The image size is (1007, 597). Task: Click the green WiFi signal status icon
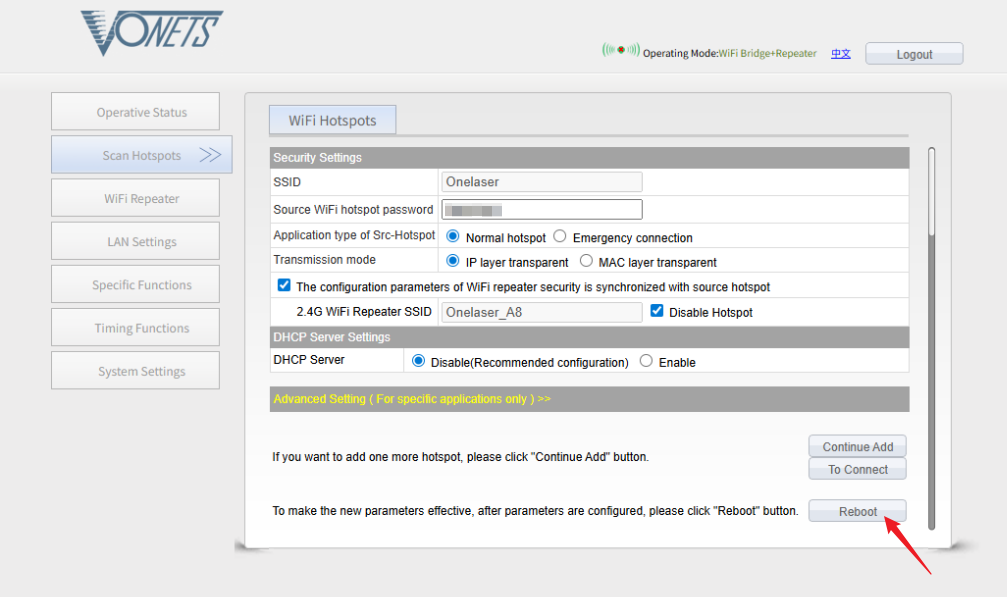point(620,50)
